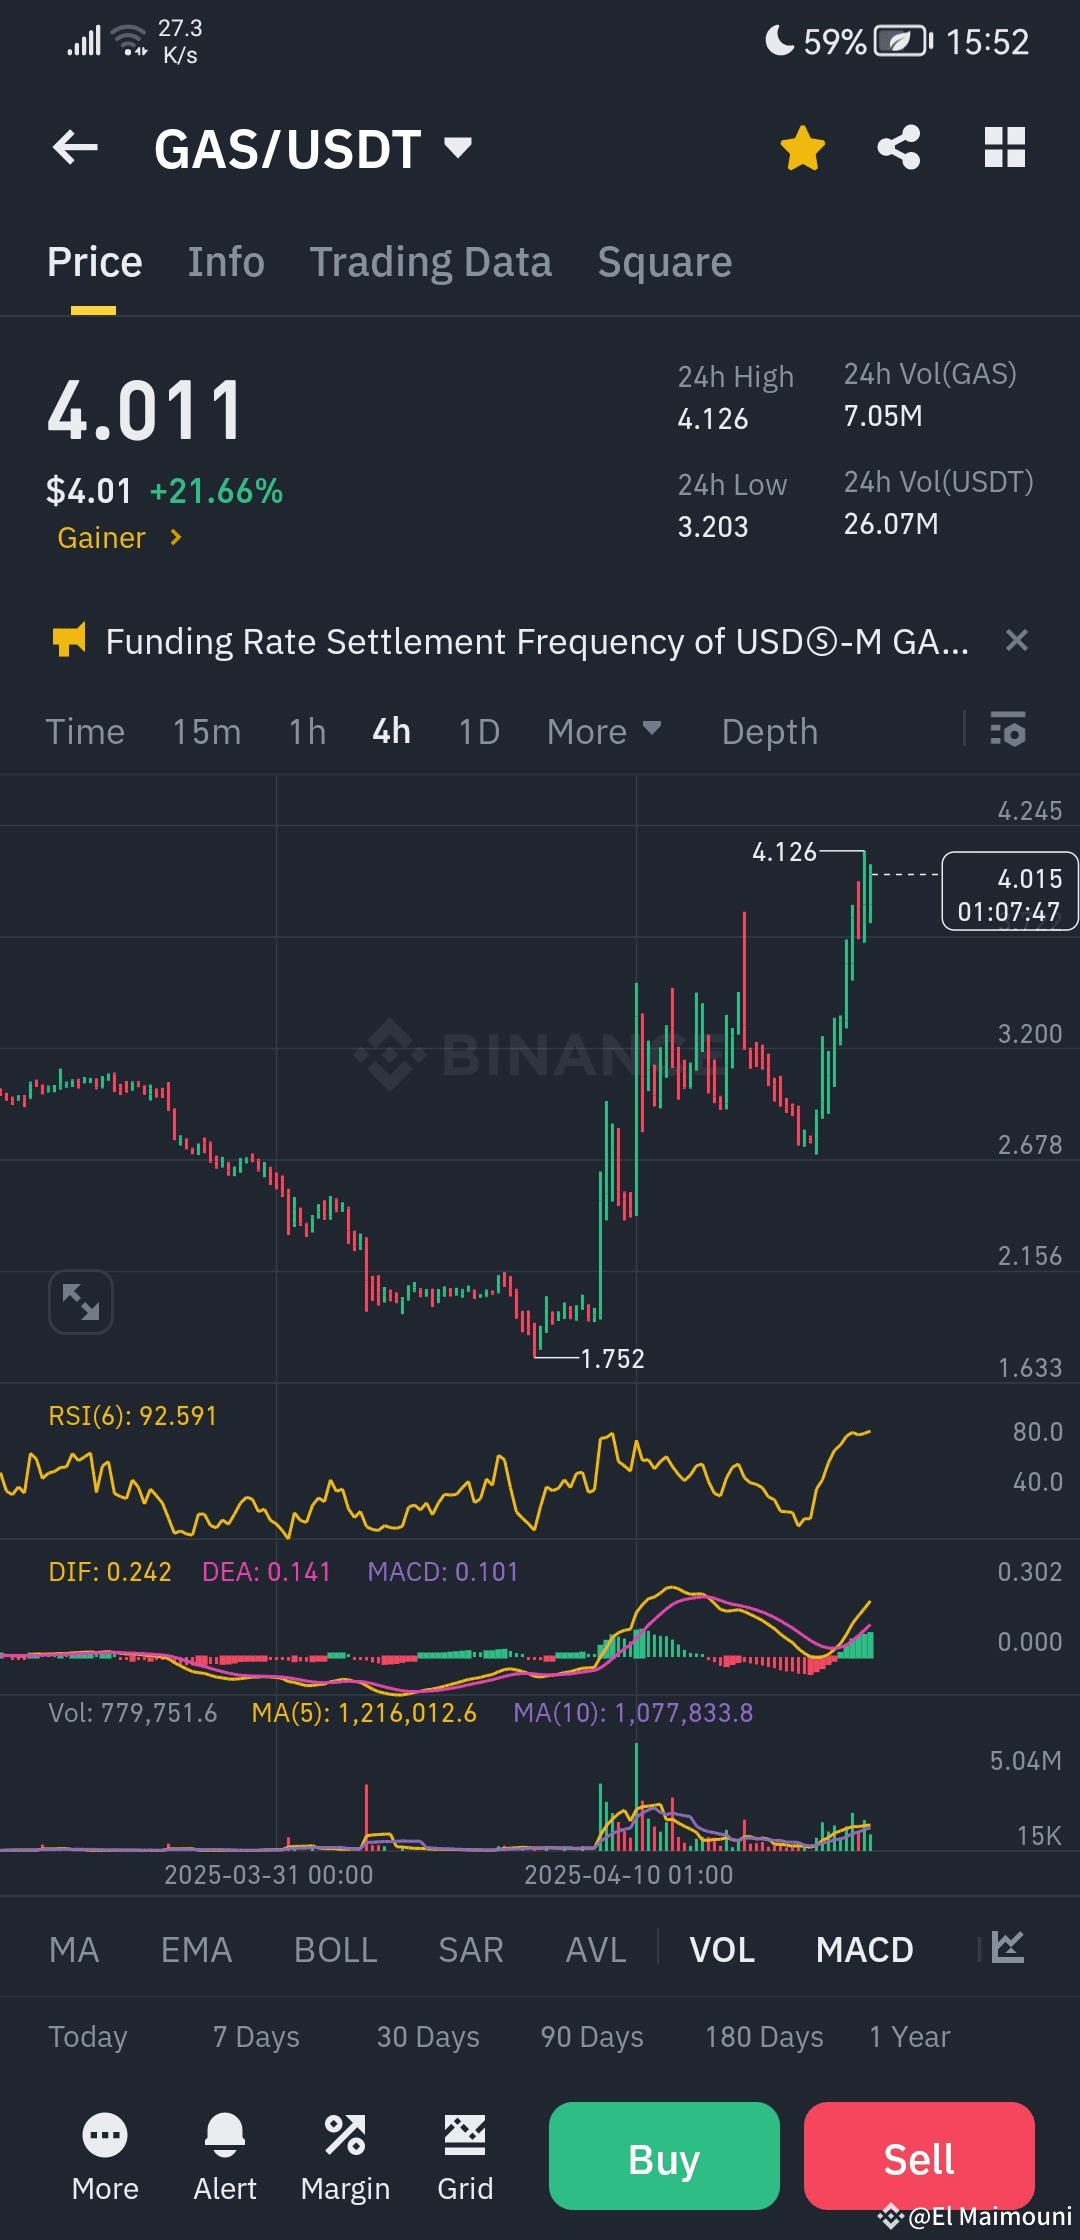Tap the chevron next to Gainer
Screen dimensions: 1080x2240
pos(176,538)
